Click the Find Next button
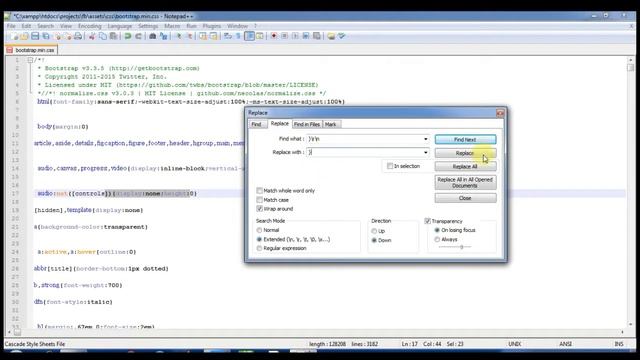 coord(465,140)
